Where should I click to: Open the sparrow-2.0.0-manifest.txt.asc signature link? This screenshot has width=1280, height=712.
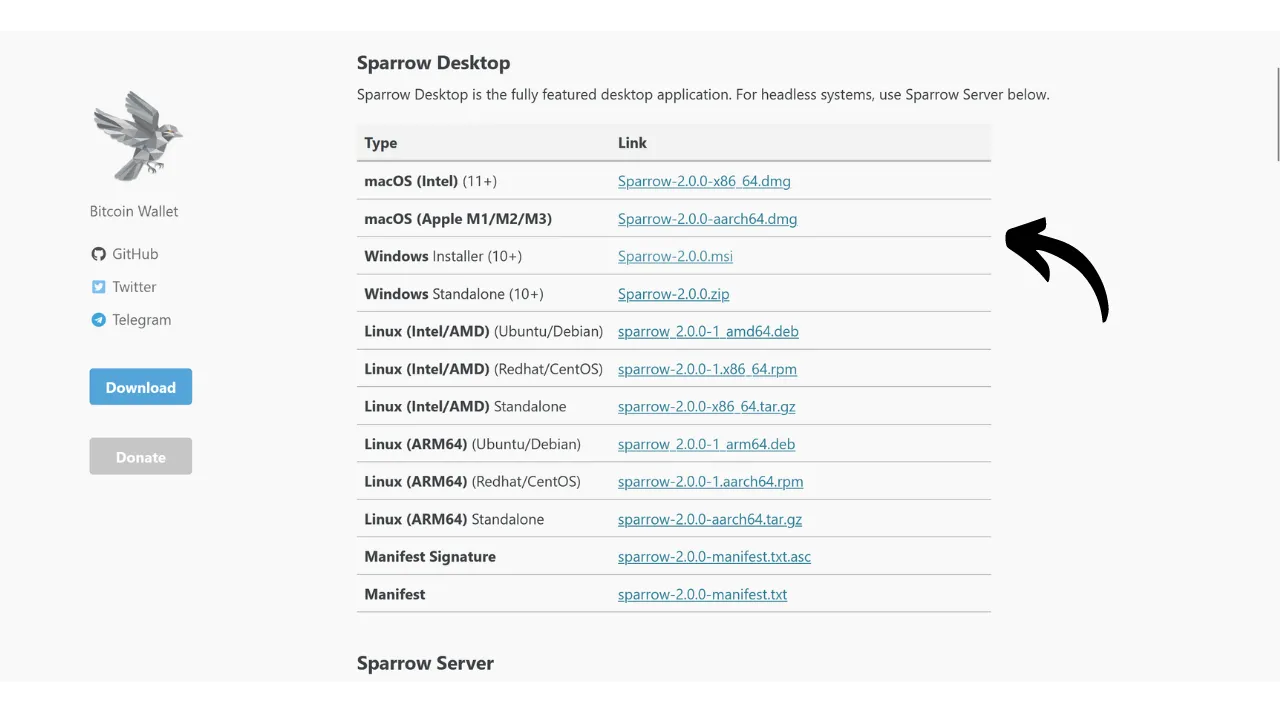(714, 557)
